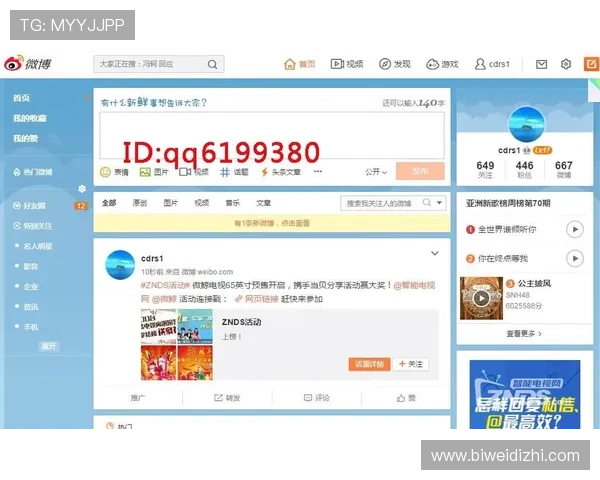600x480 pixels.
Task: Select the 视频 feed tab
Action: pos(202,203)
